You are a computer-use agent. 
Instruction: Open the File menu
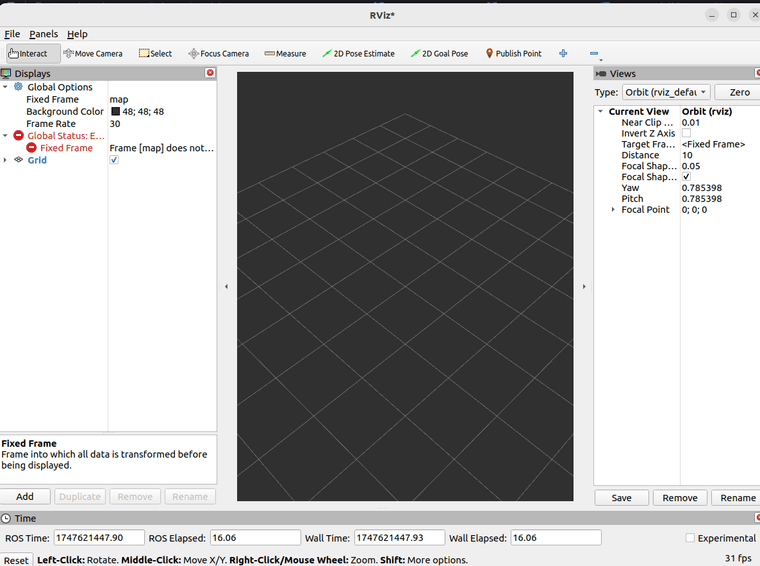pos(12,34)
